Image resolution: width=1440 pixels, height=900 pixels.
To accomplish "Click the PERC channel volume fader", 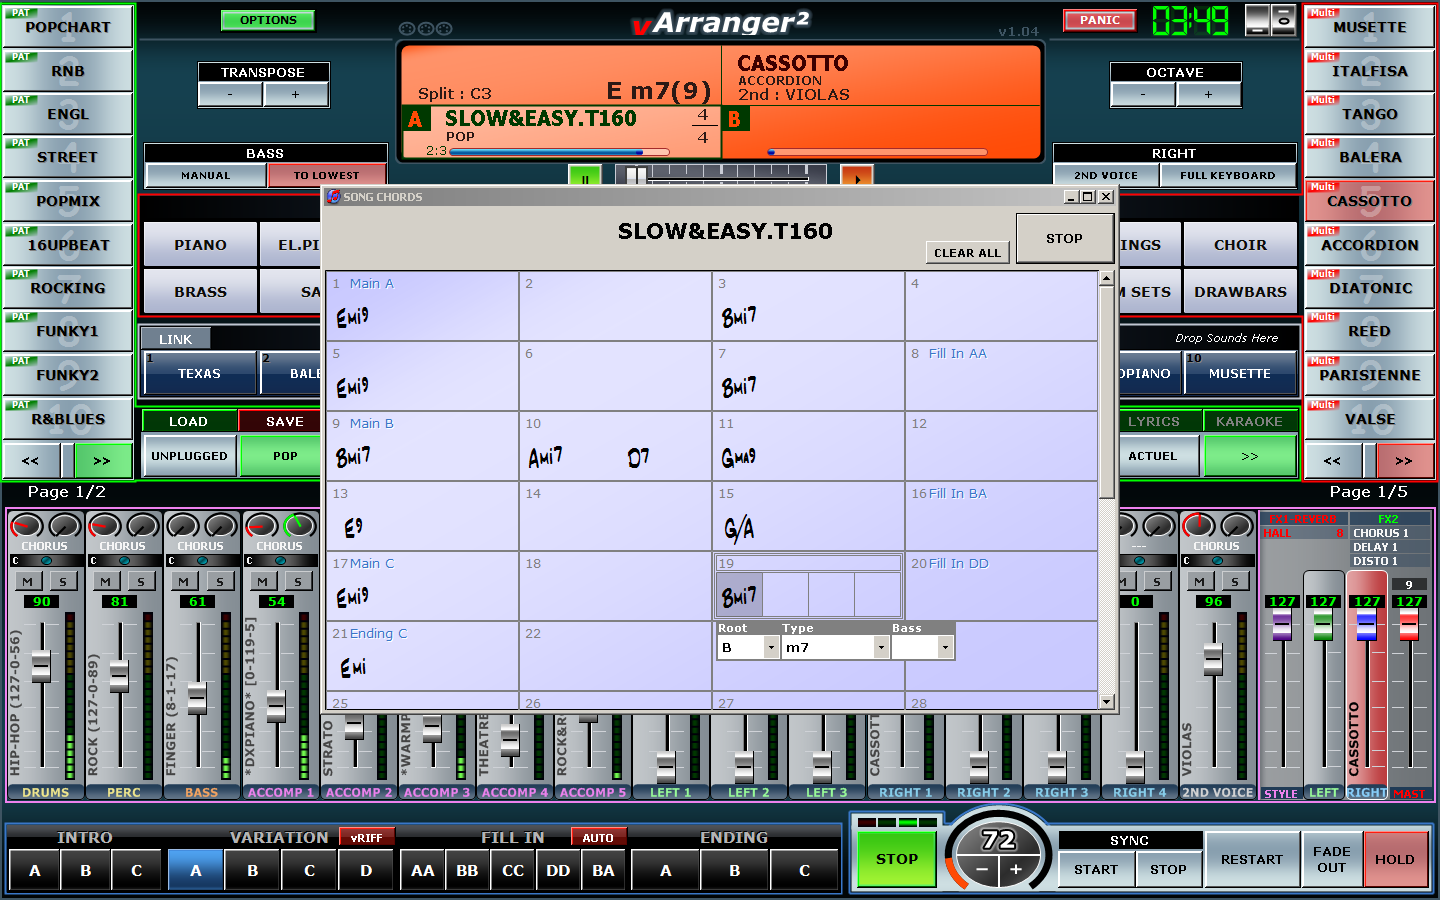I will [x=119, y=677].
